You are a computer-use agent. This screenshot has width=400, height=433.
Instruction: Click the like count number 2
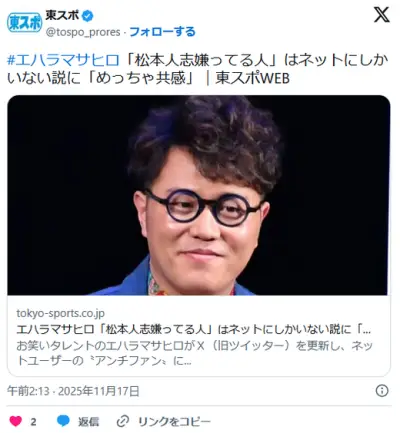33,422
